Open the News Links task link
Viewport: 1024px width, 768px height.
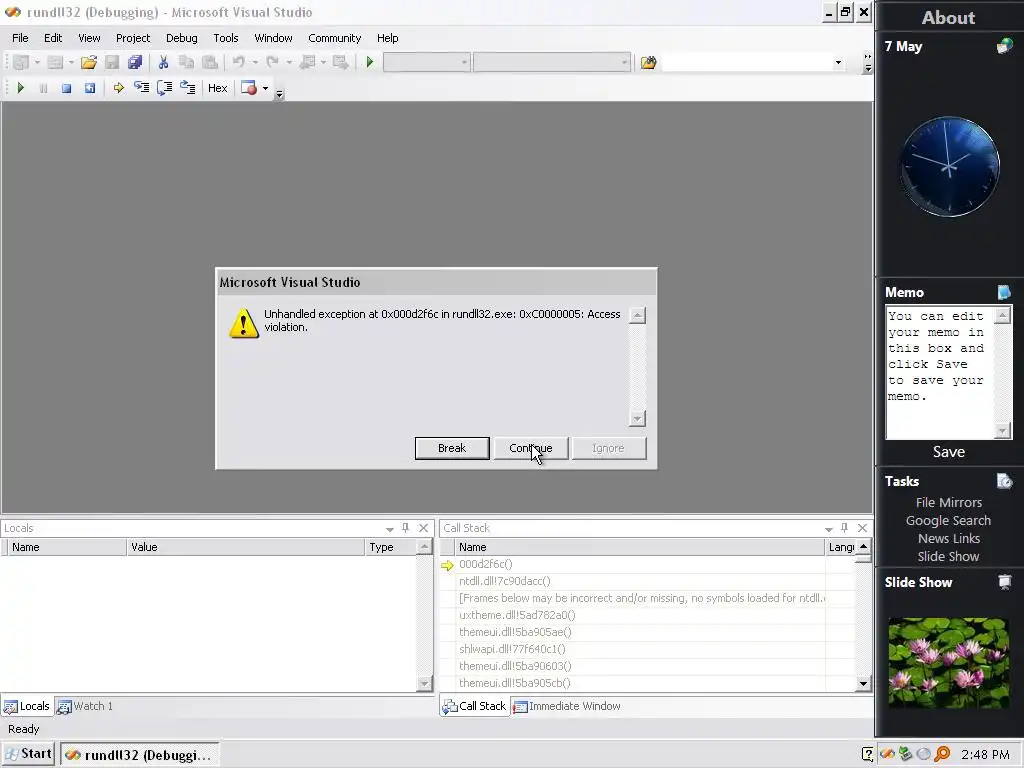[948, 538]
